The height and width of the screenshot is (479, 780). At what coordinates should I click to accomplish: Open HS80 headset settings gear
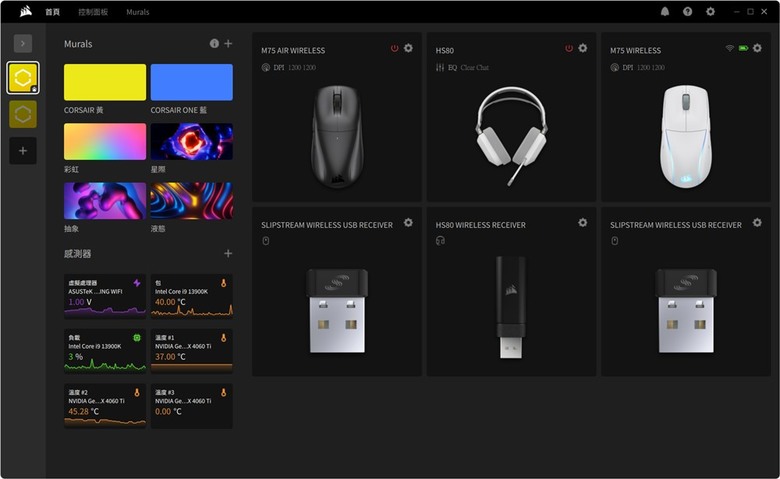(x=583, y=48)
